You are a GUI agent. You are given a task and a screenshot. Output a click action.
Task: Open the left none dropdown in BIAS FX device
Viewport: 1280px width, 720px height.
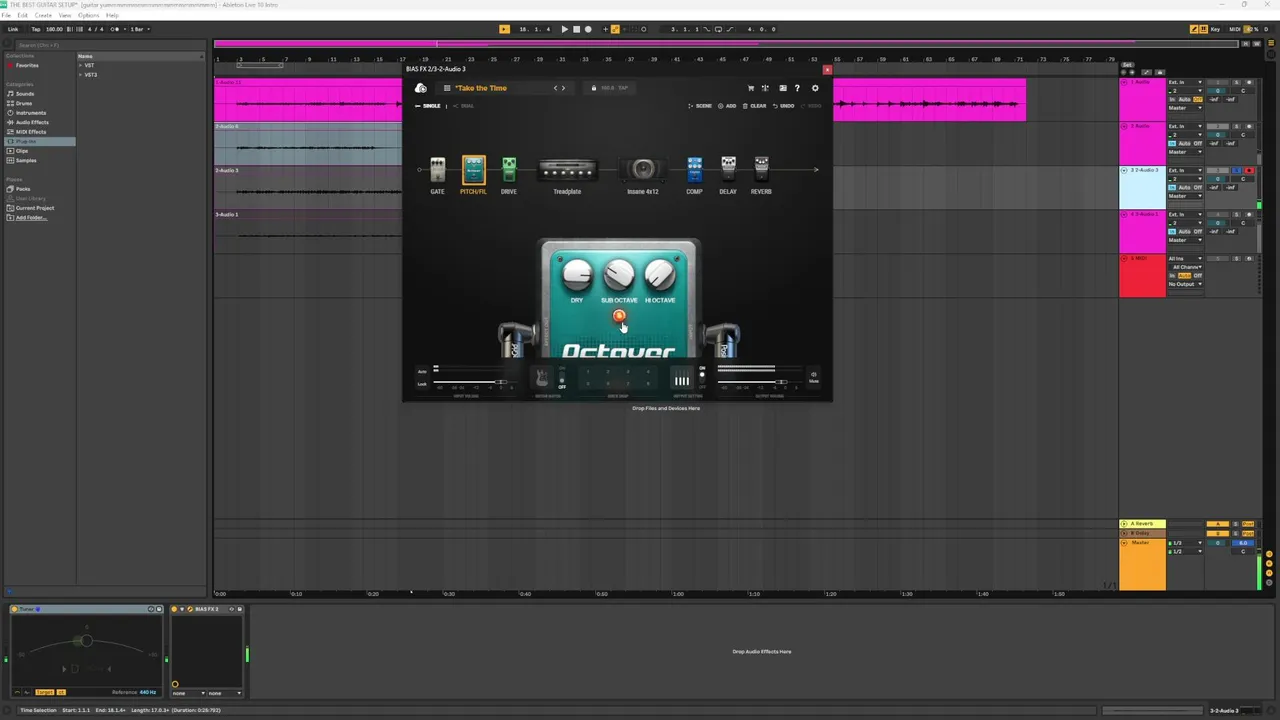coord(188,693)
